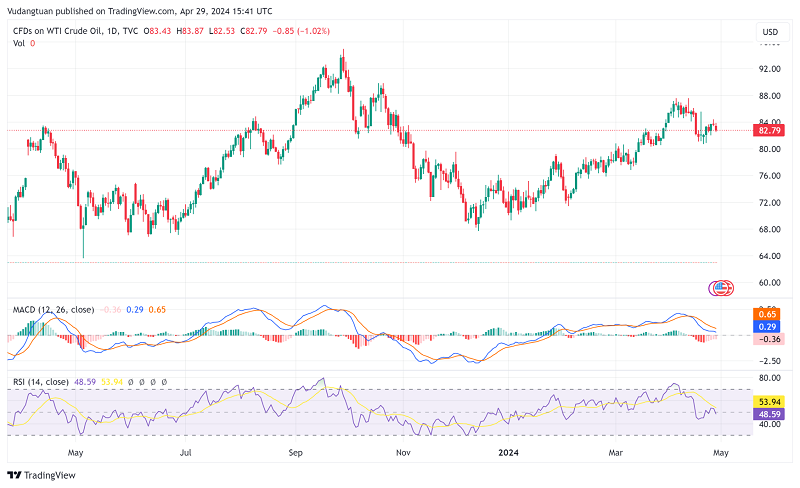This screenshot has width=800, height=488.
Task: Click the orange 0.65 MACD signal label
Action: coord(769,314)
